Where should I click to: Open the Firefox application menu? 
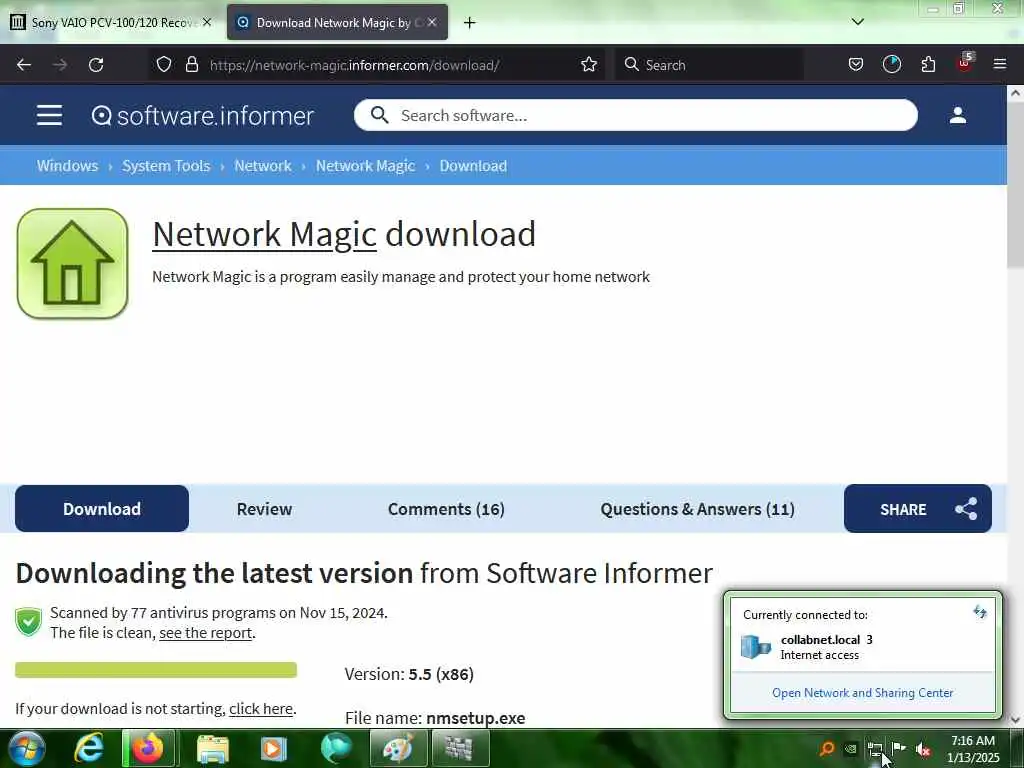[1000, 64]
